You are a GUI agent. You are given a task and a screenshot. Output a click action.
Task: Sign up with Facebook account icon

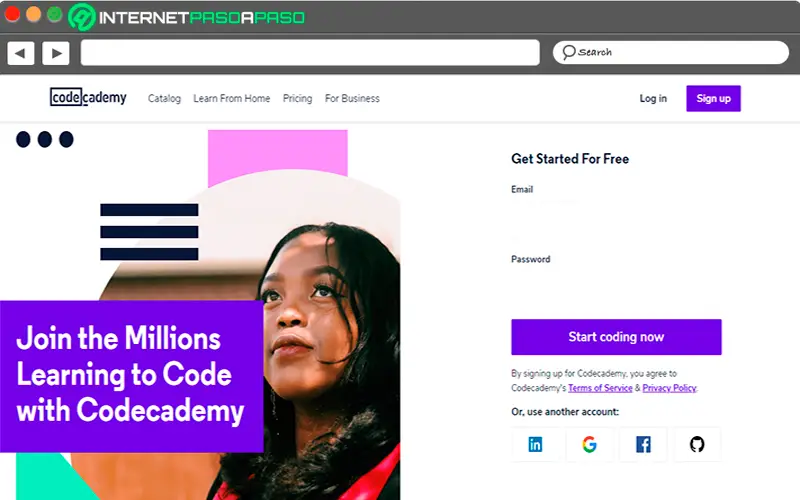[643, 444]
